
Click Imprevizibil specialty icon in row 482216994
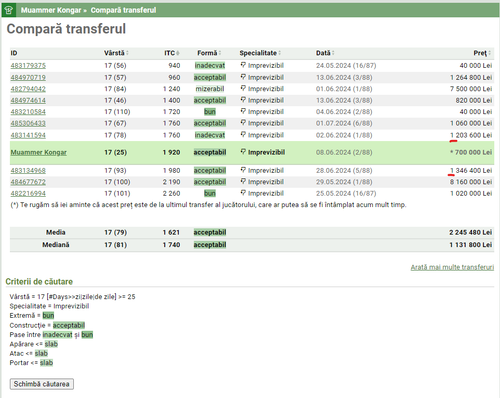coord(243,193)
